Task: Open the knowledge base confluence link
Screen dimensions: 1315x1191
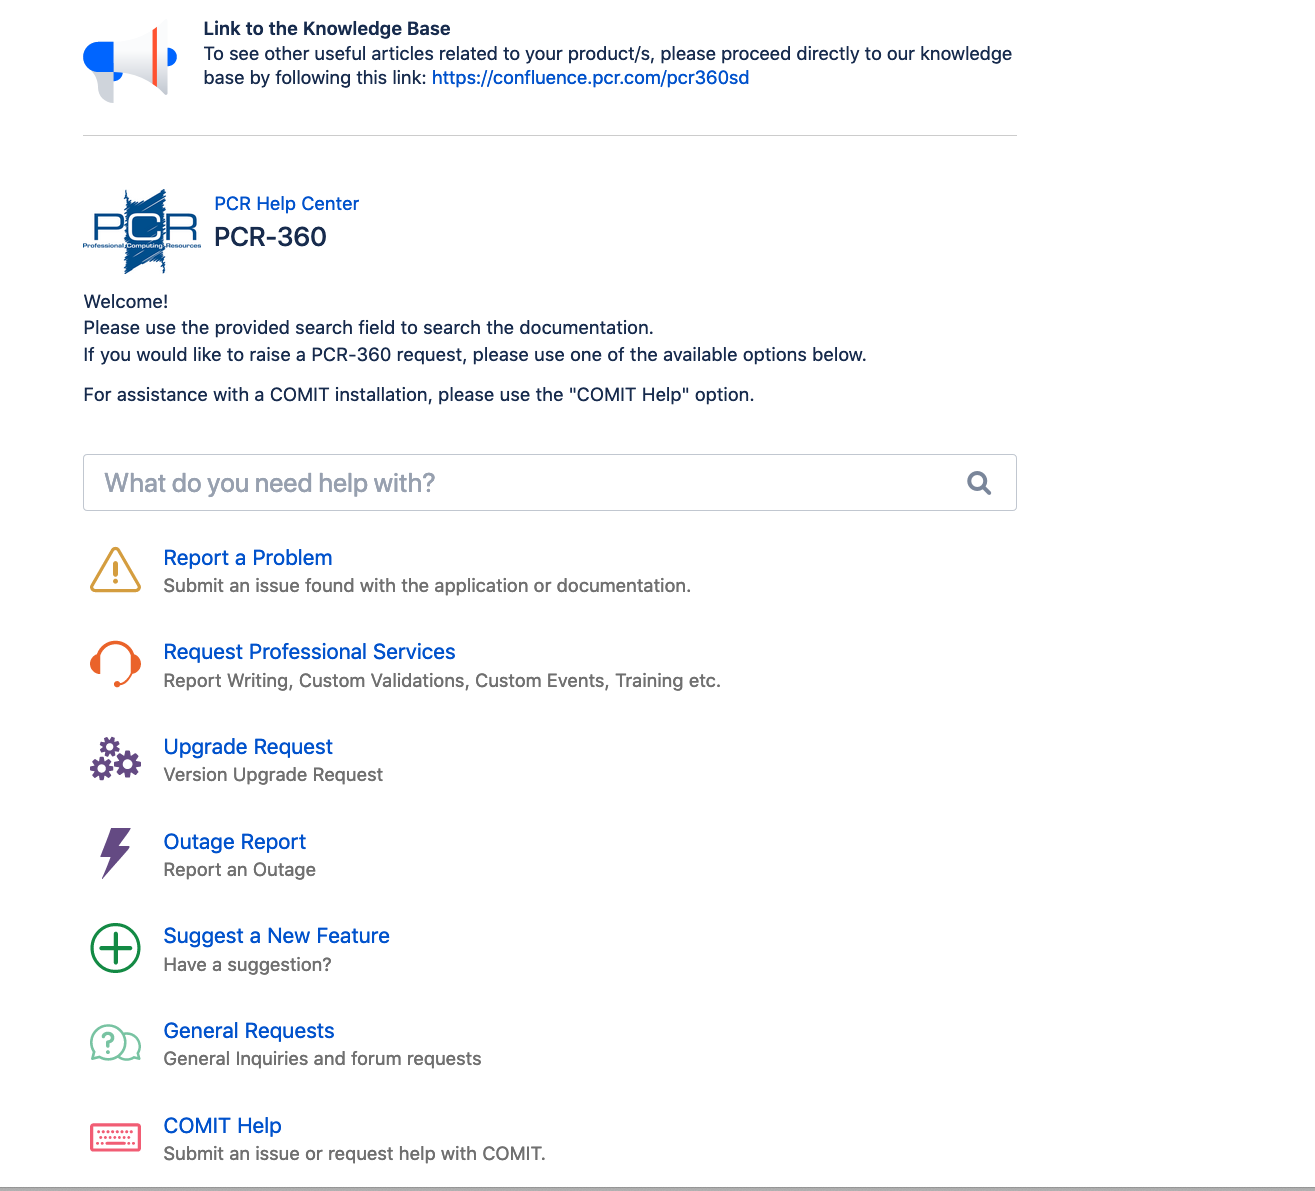Action: [590, 77]
